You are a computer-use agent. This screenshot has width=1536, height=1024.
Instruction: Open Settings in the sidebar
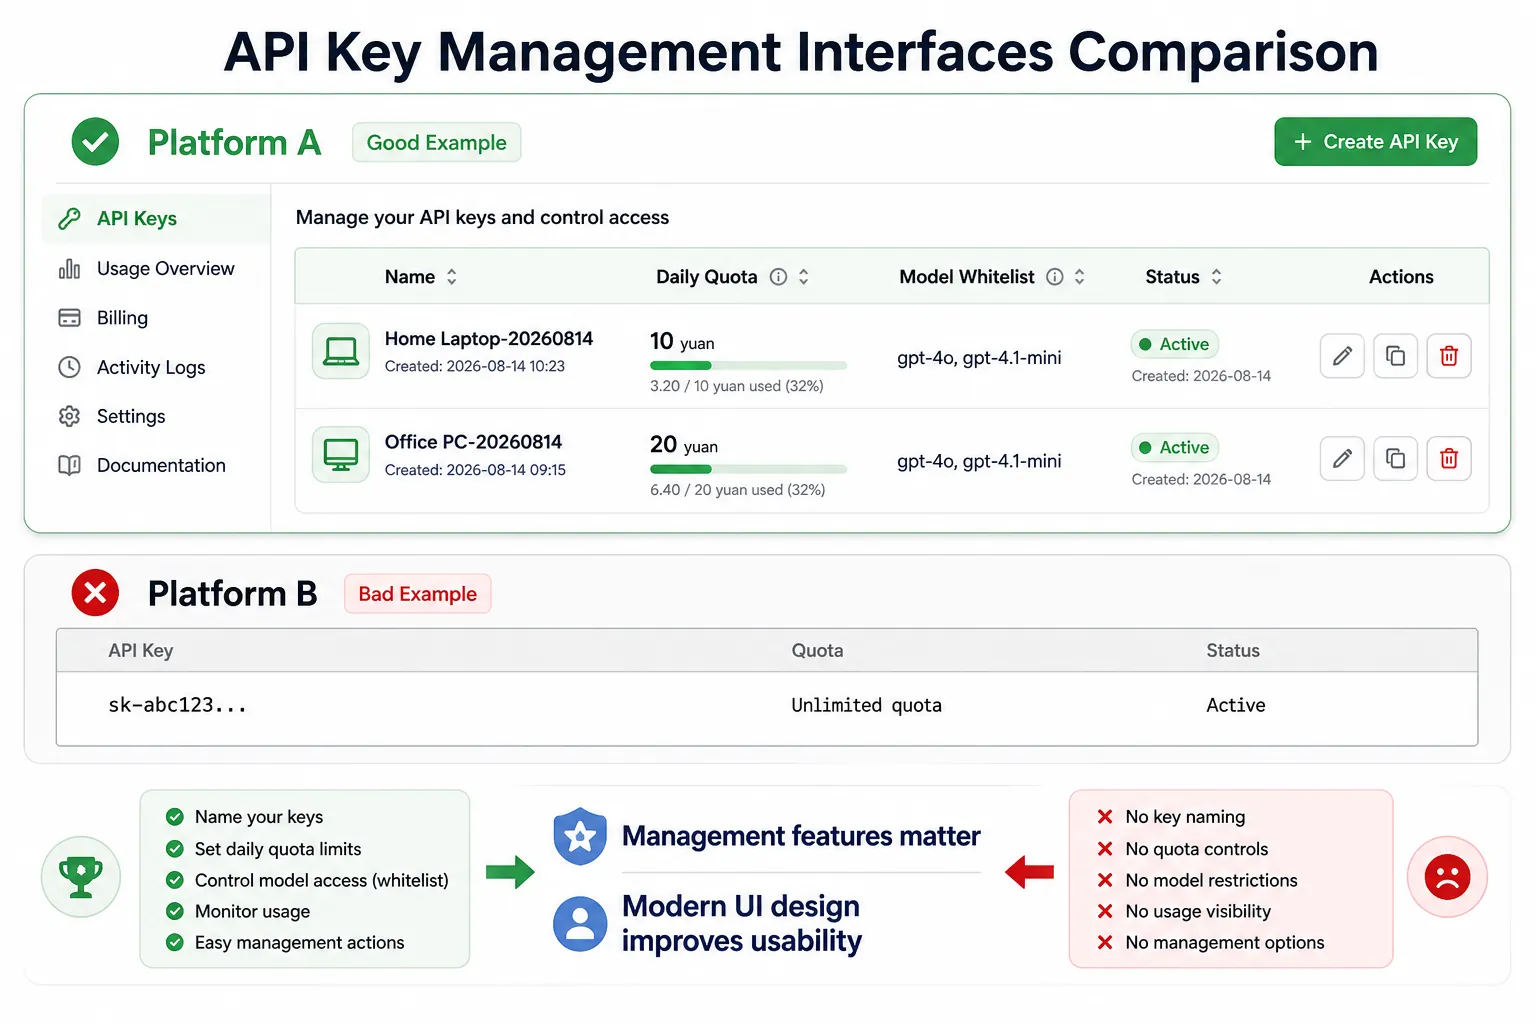click(156, 416)
